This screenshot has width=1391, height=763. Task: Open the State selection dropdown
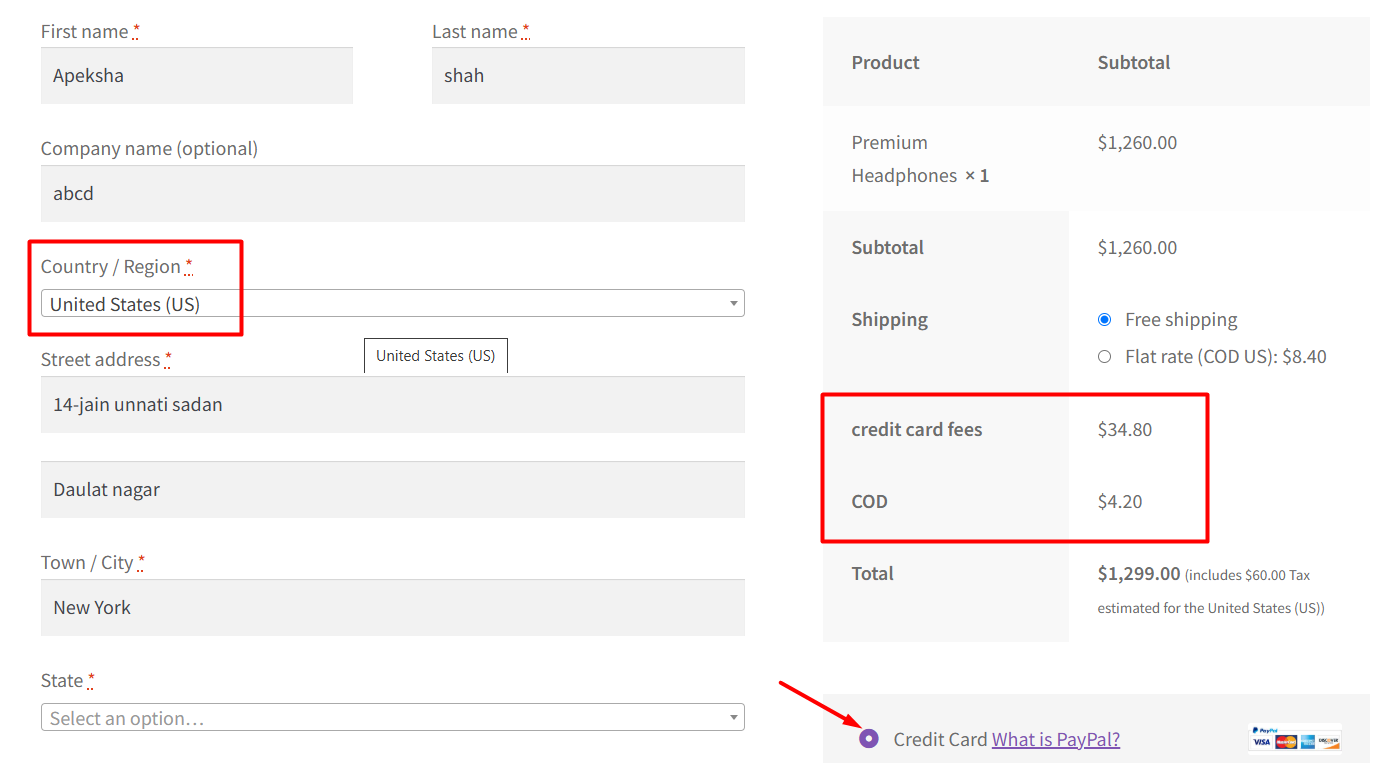coord(390,717)
